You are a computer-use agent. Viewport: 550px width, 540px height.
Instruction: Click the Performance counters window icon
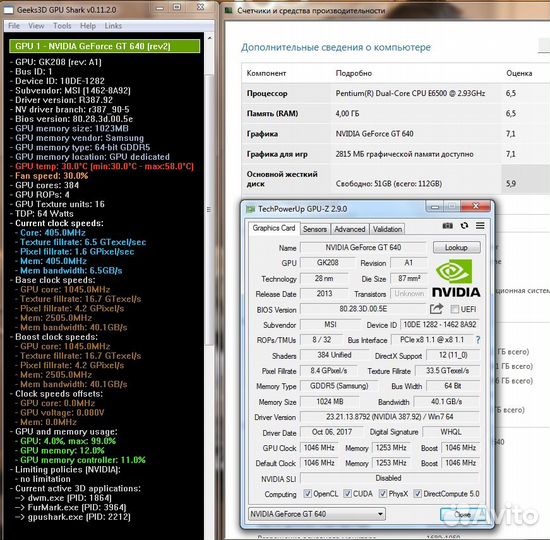coord(229,11)
